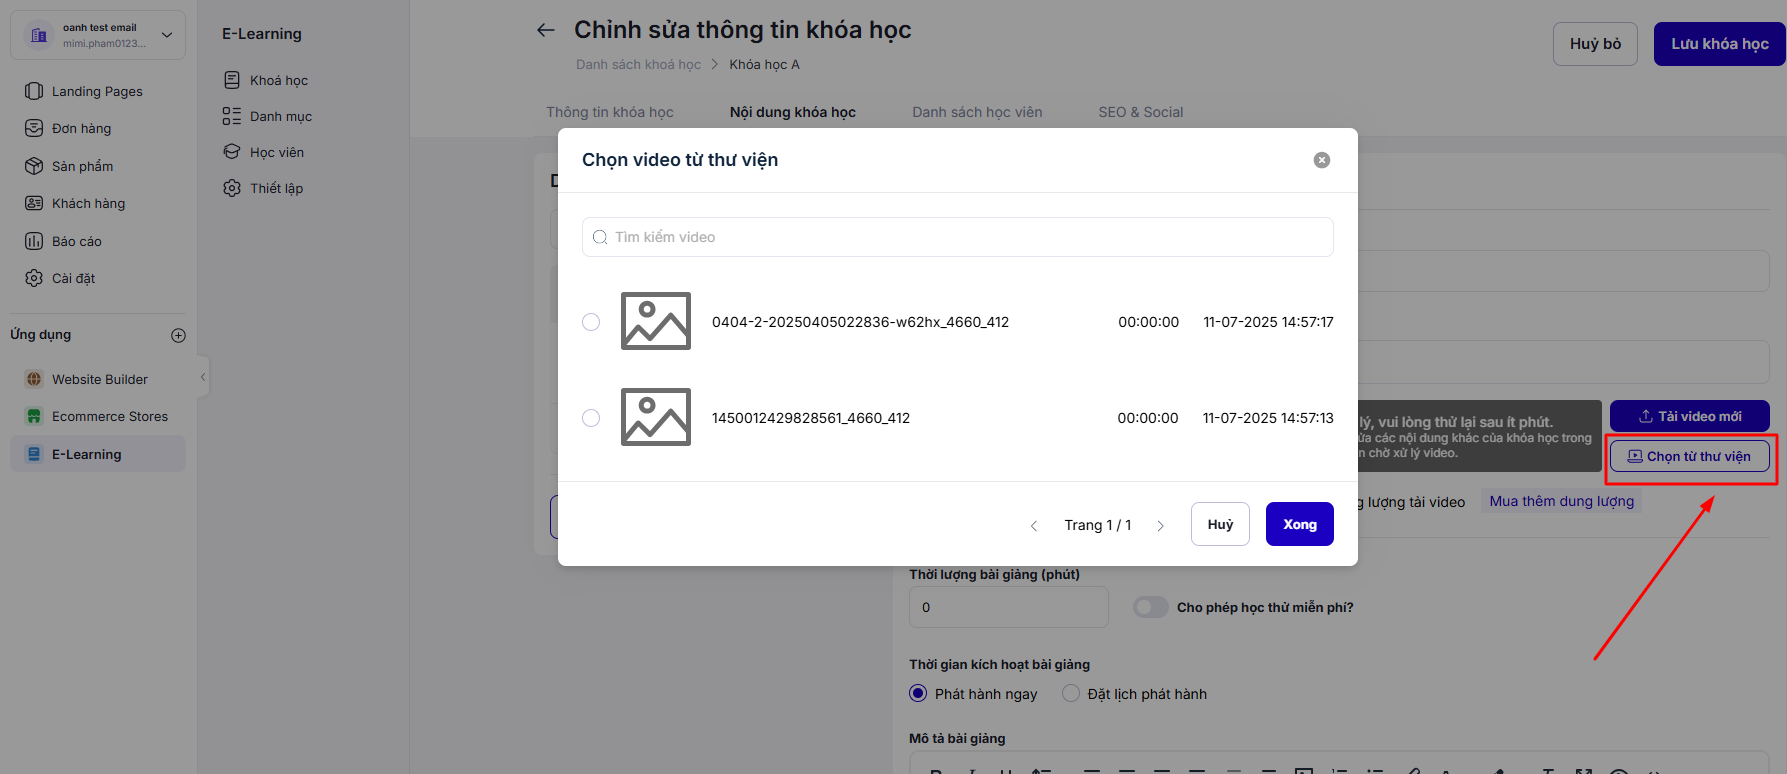Click the Cài đặt gear icon

(x=34, y=278)
